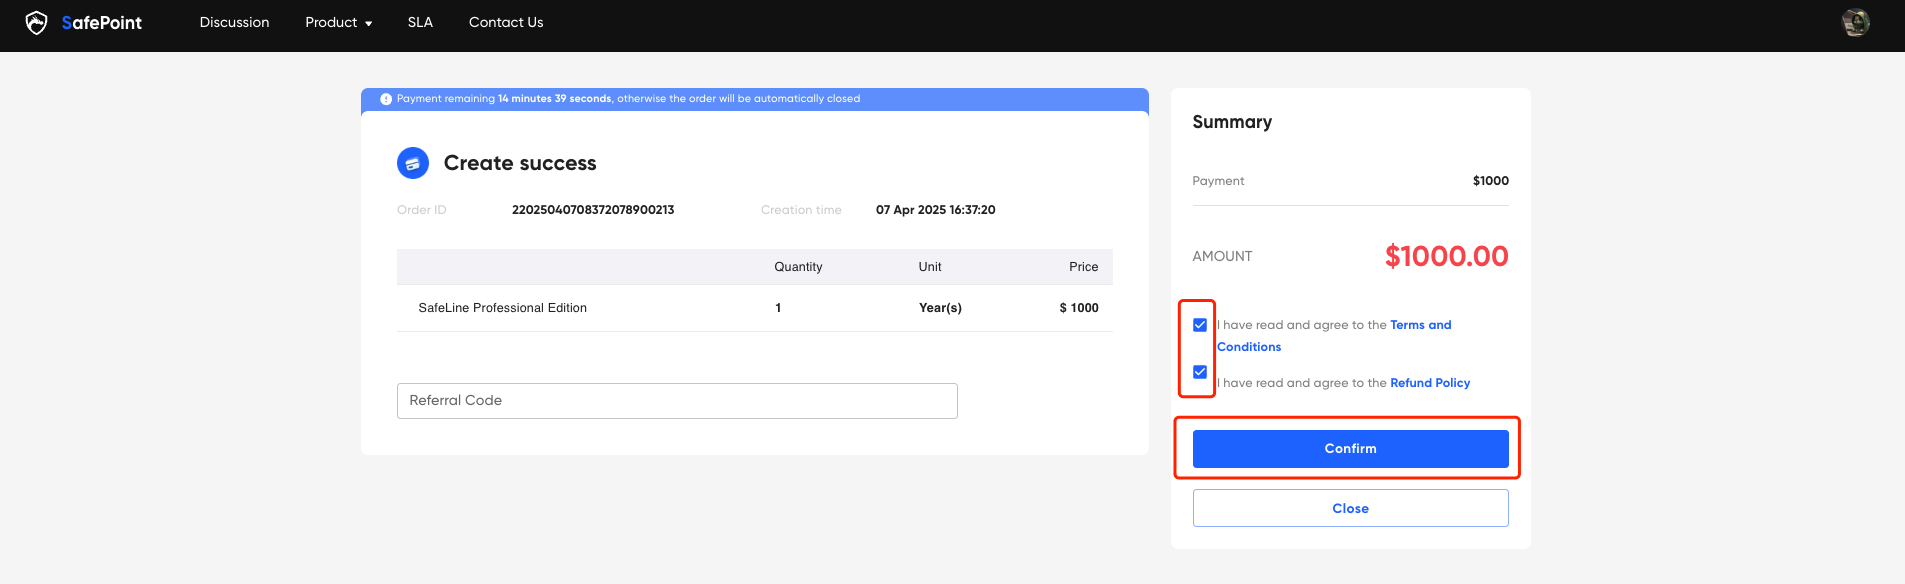Click the red $1000.00 amount
1905x584 pixels.
(1446, 256)
